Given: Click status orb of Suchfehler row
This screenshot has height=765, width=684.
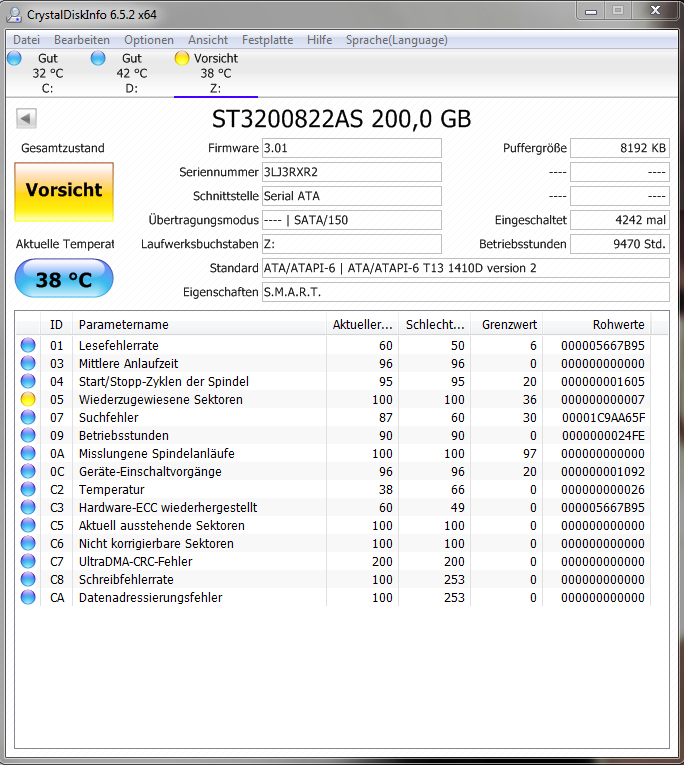Looking at the screenshot, I should (x=28, y=418).
